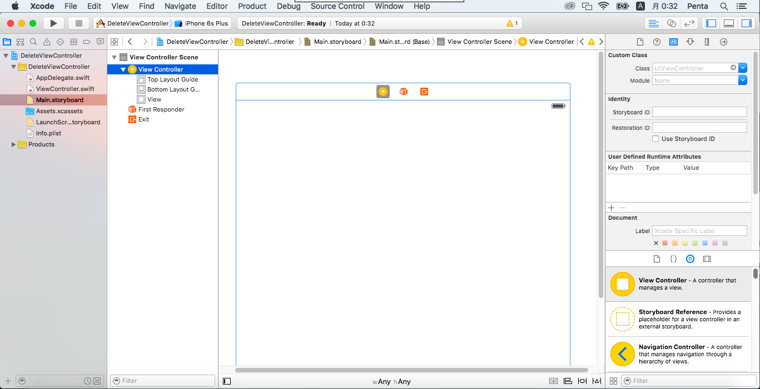Pick the blue document label color
760x389 pixels.
[705, 243]
